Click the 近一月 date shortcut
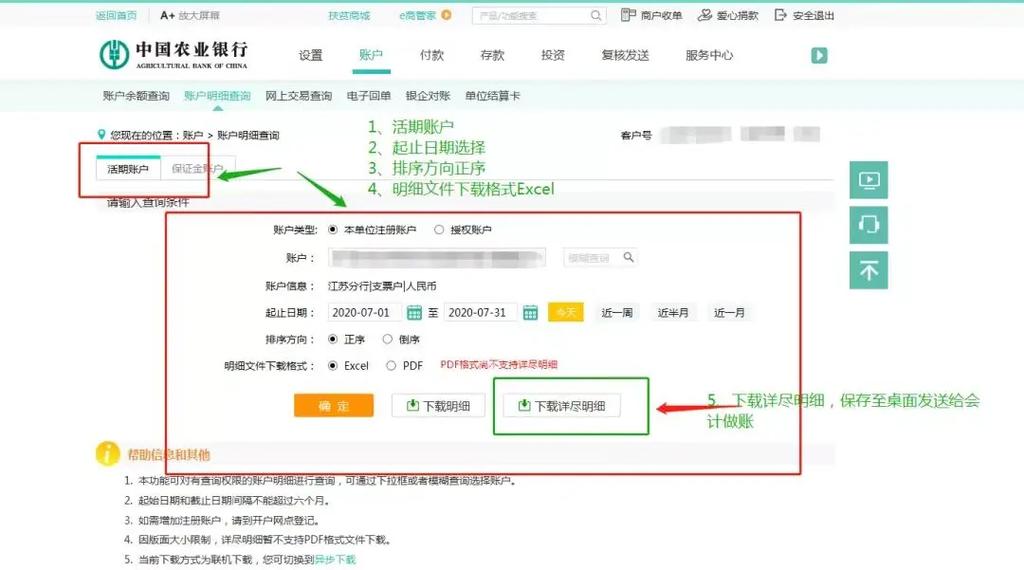Screen dimensions: 1024x570 tap(729, 313)
